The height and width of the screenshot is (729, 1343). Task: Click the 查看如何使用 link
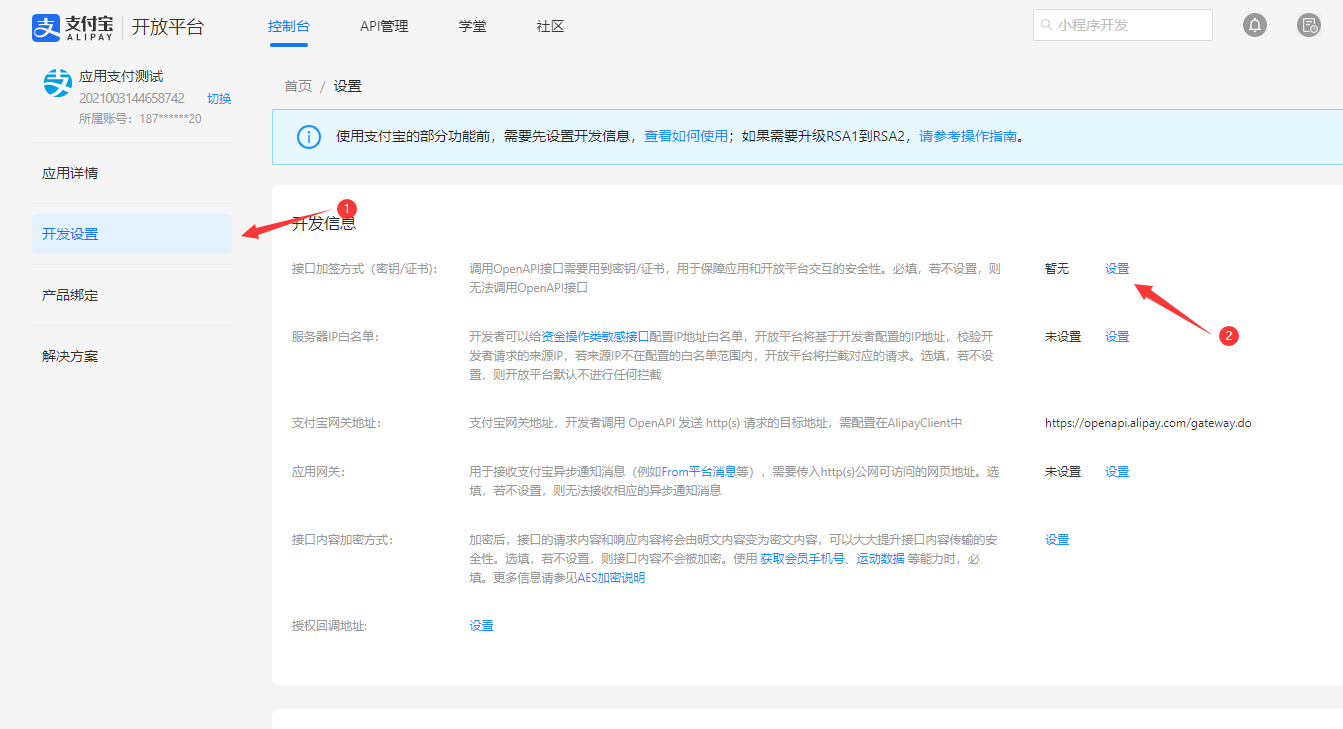[x=685, y=137]
